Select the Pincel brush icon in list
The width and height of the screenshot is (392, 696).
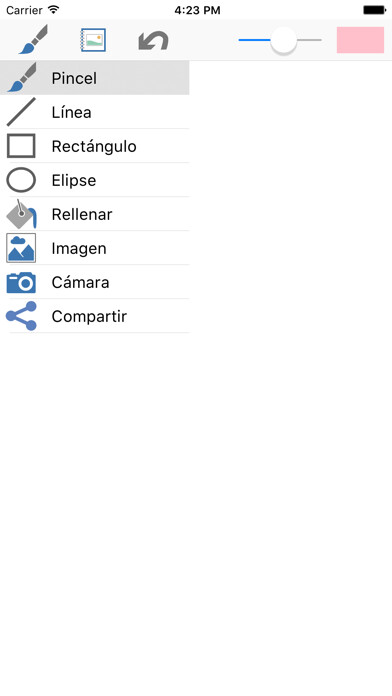coord(21,78)
